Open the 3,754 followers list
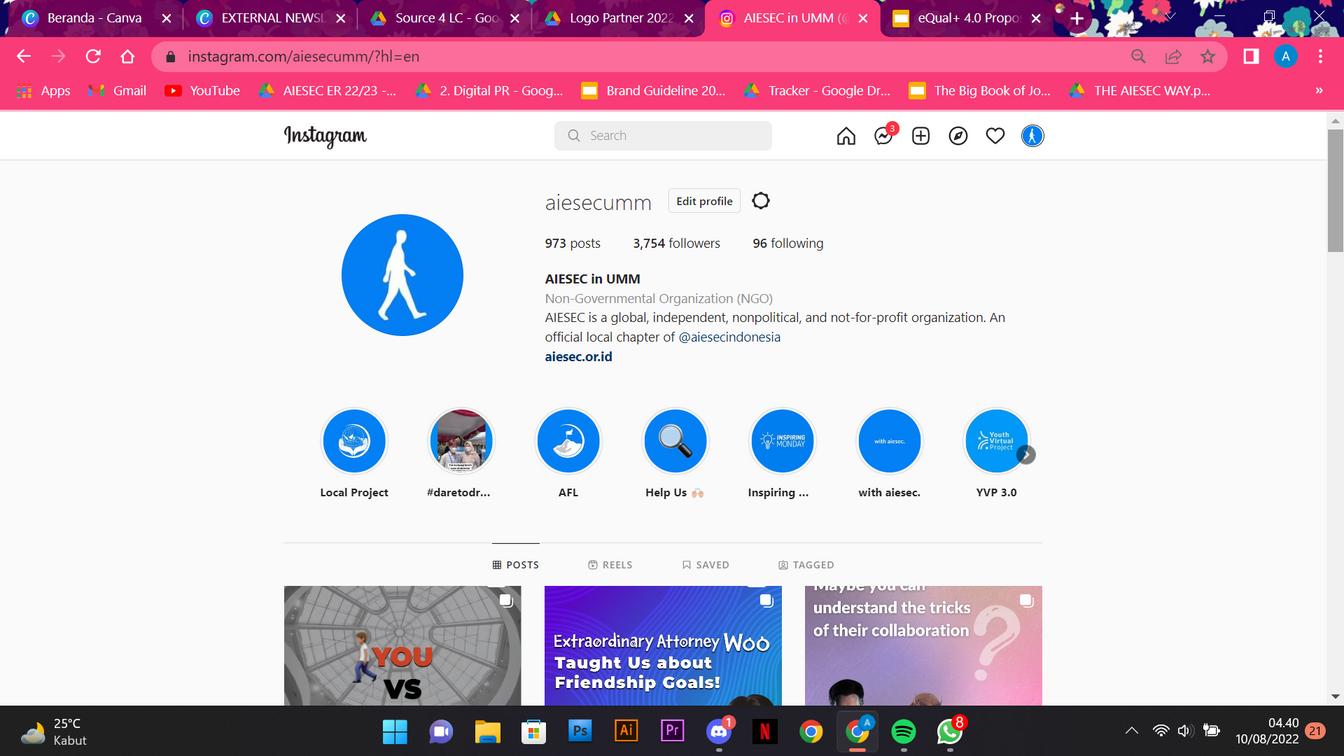Viewport: 1344px width, 756px height. click(x=676, y=243)
